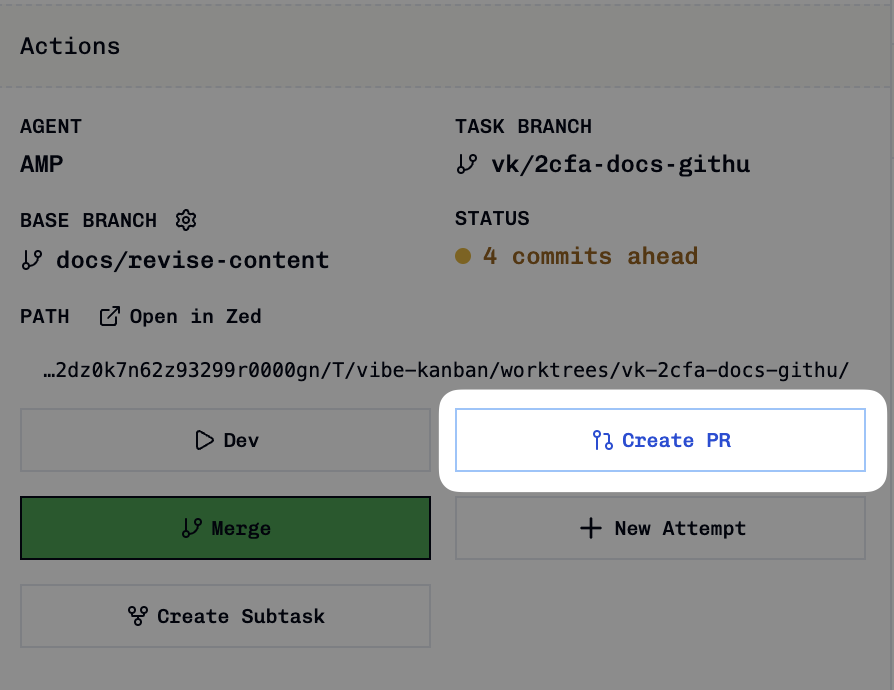Select base branch name docs/revise-content
894x690 pixels.
pyautogui.click(x=193, y=260)
